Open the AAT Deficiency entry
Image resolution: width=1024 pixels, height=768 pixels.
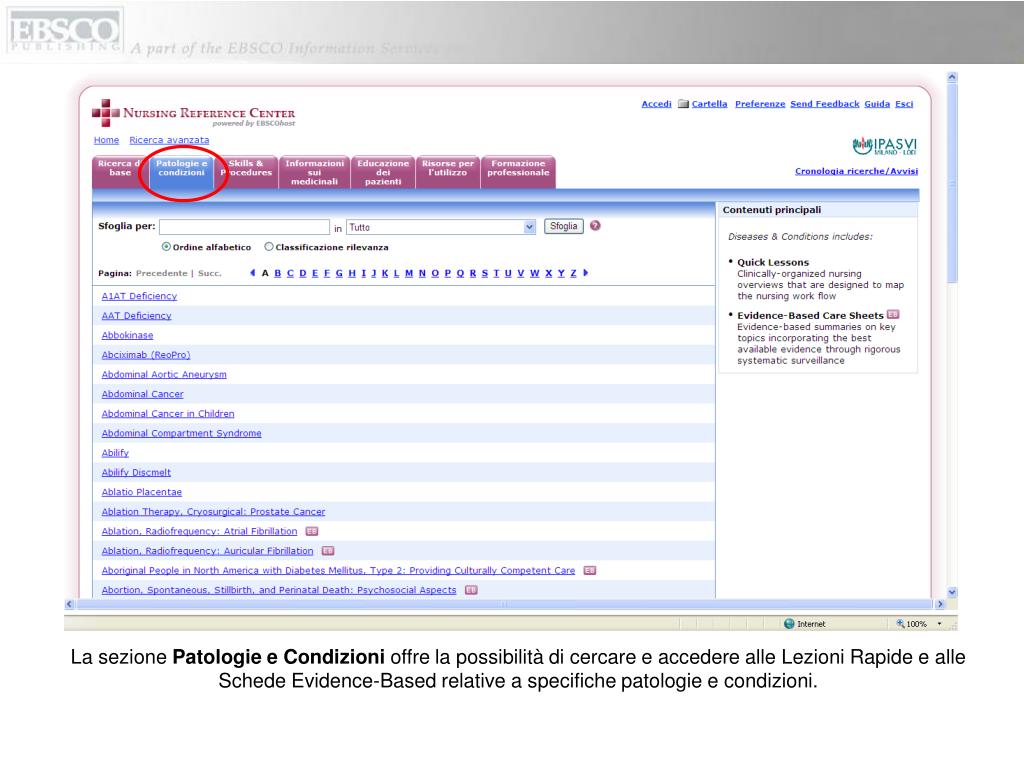[x=136, y=316]
